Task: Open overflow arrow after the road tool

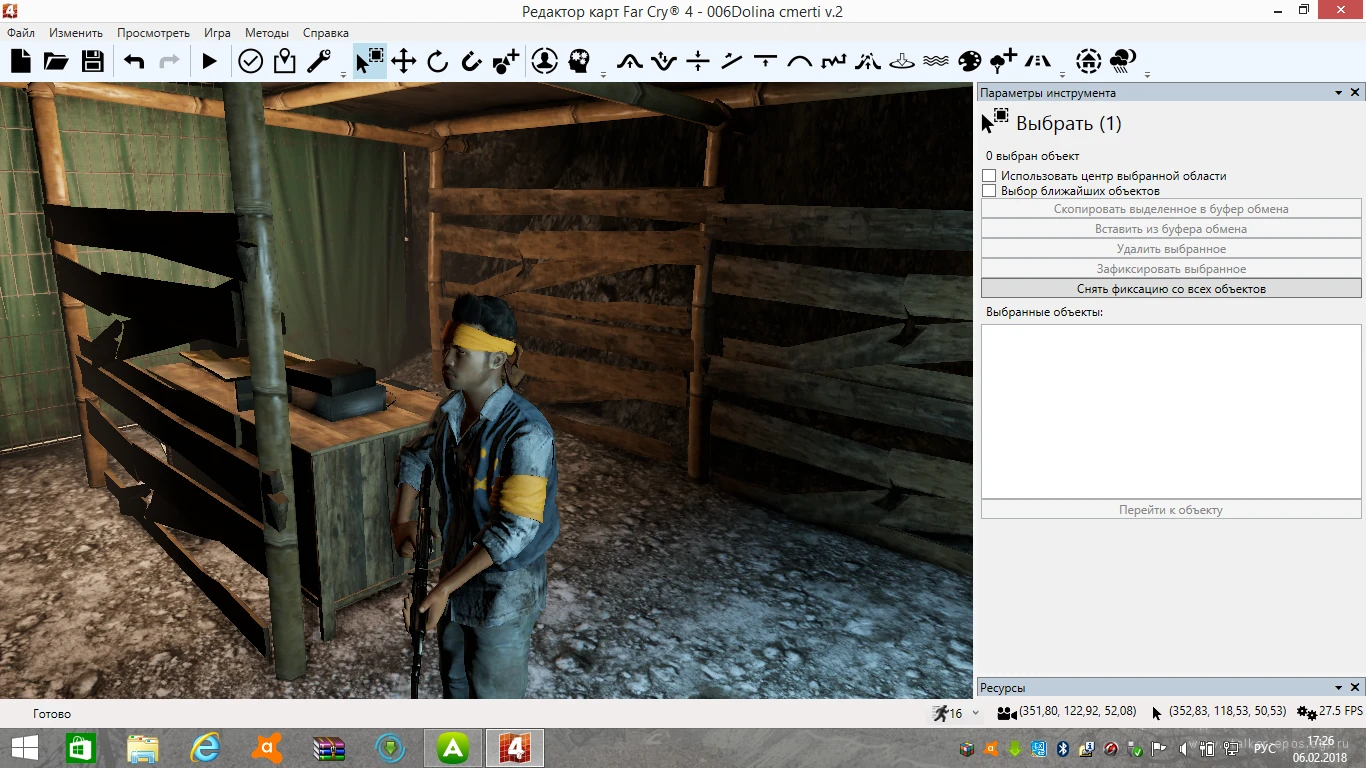Action: point(1062,74)
